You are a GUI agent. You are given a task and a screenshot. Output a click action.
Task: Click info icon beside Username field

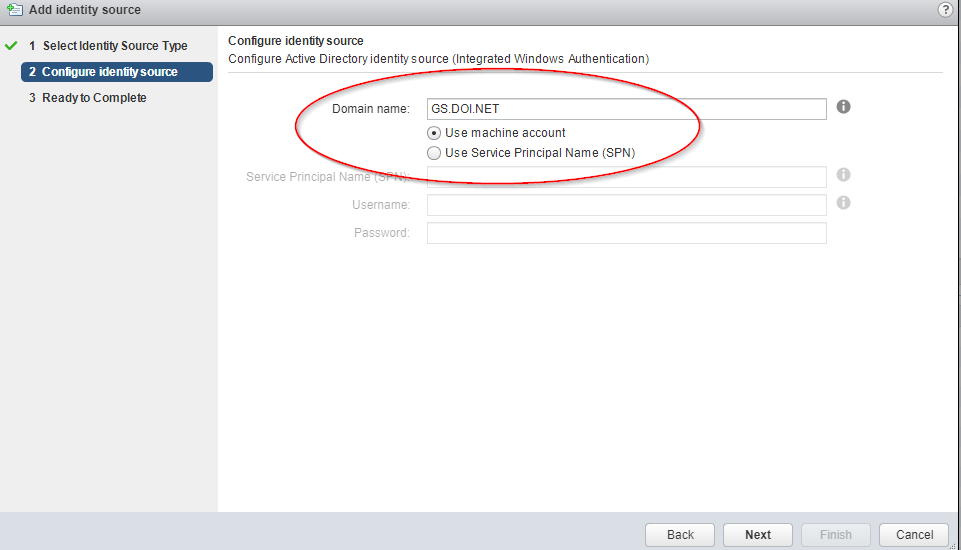pyautogui.click(x=843, y=202)
